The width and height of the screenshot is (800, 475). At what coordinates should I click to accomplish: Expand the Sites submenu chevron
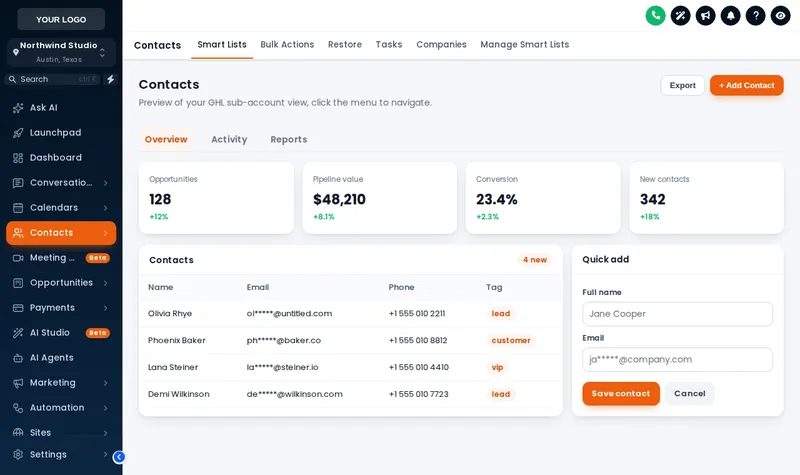pos(106,433)
